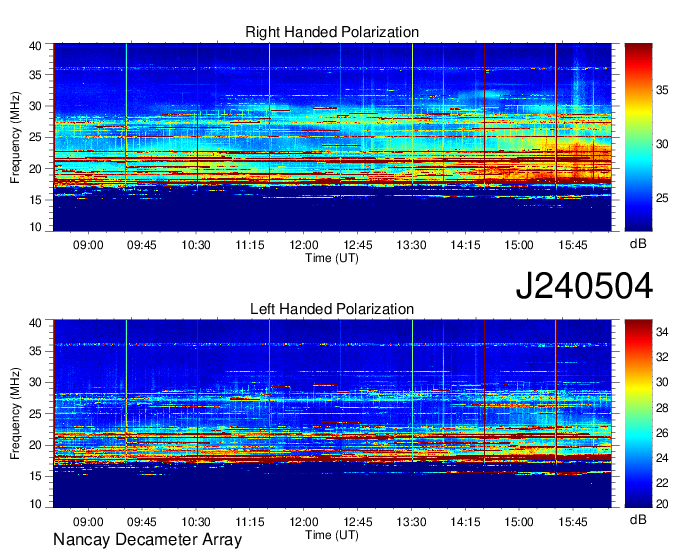Click 26 dB tick on bottom color bar
Image resolution: width=680 pixels, height=552 pixels.
(662, 433)
